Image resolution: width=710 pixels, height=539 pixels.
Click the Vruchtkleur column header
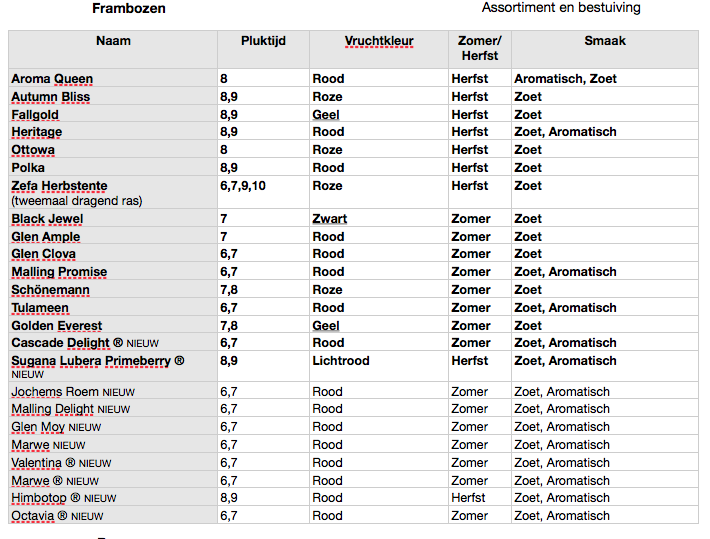click(x=379, y=41)
